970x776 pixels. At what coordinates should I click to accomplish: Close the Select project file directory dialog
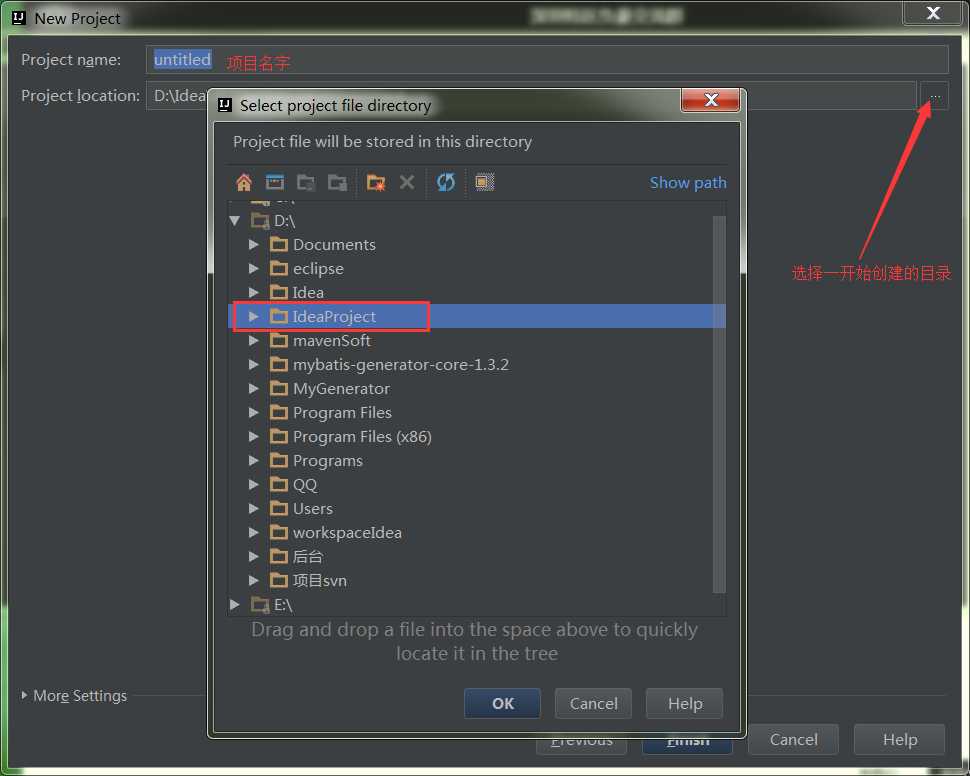[710, 100]
